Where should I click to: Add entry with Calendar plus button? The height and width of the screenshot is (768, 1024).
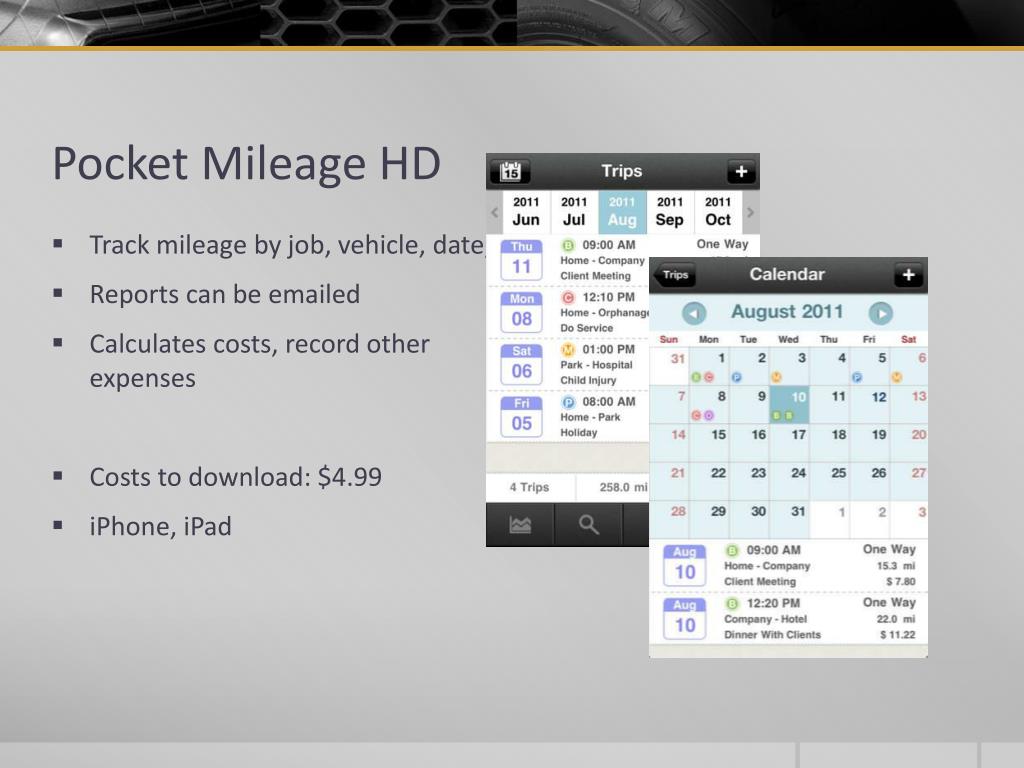point(908,275)
